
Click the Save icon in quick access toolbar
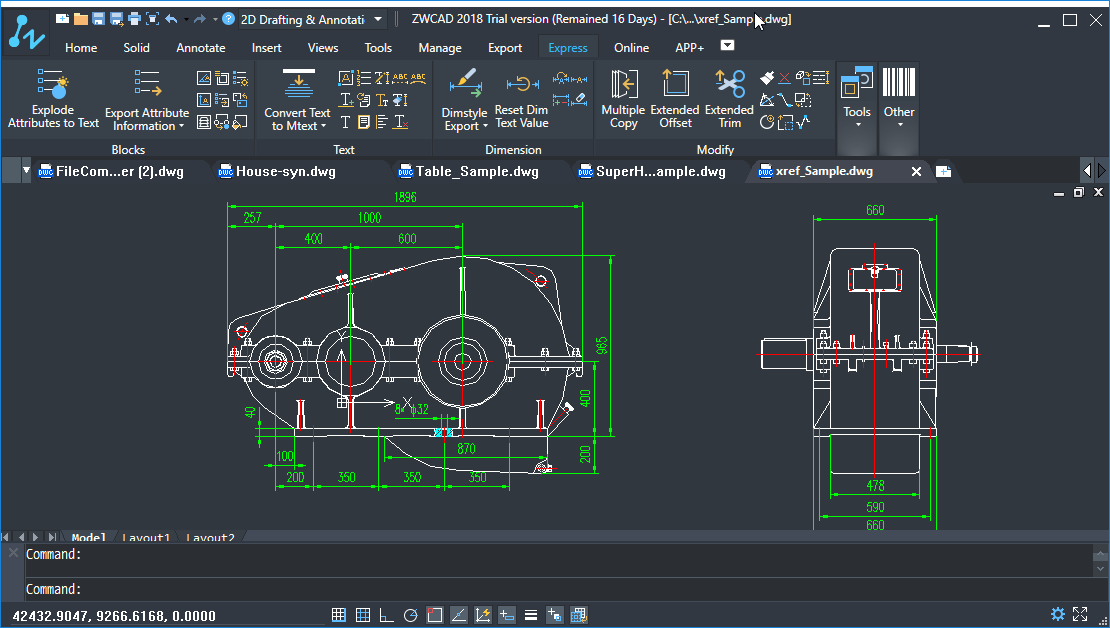click(x=98, y=19)
